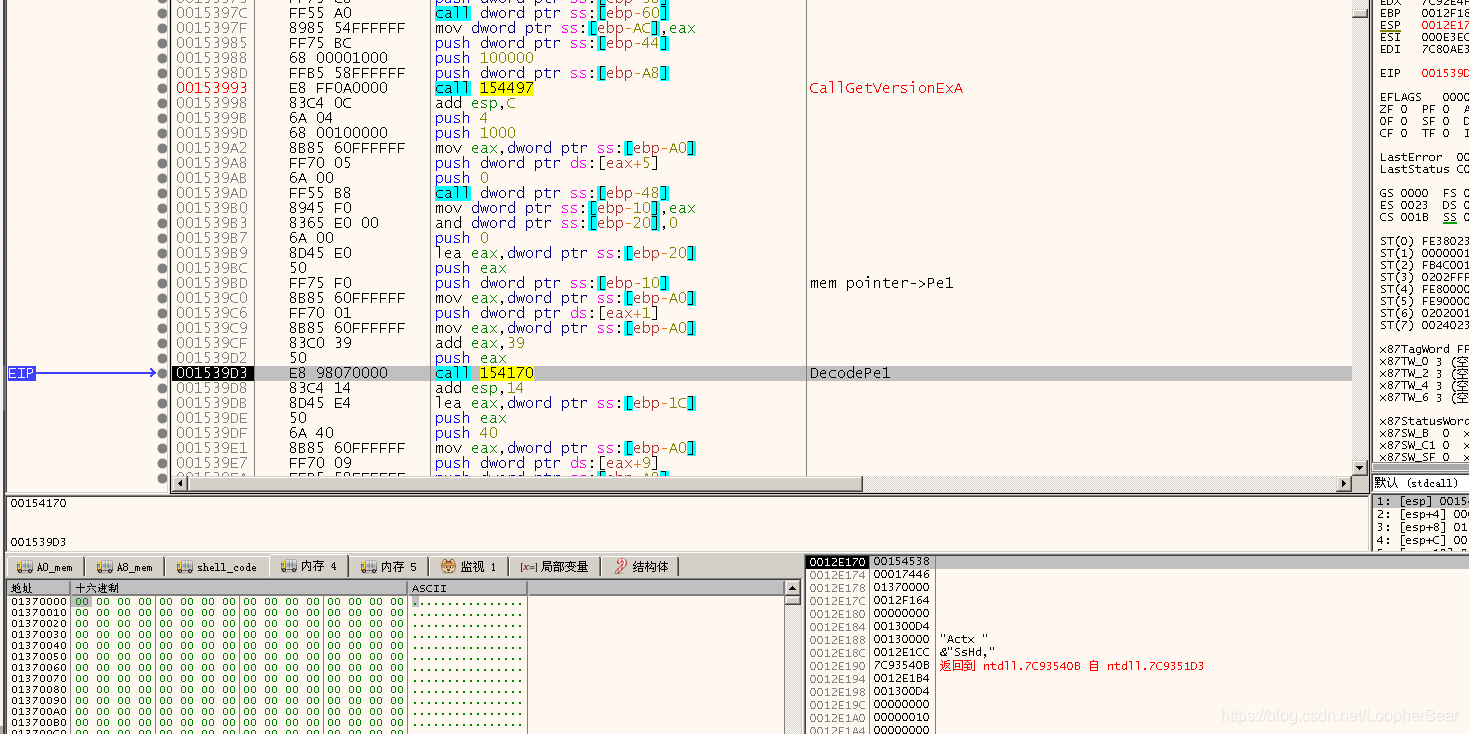The height and width of the screenshot is (734, 1469).
Task: Click dump panel scrollbar up arrow
Action: coord(794,588)
